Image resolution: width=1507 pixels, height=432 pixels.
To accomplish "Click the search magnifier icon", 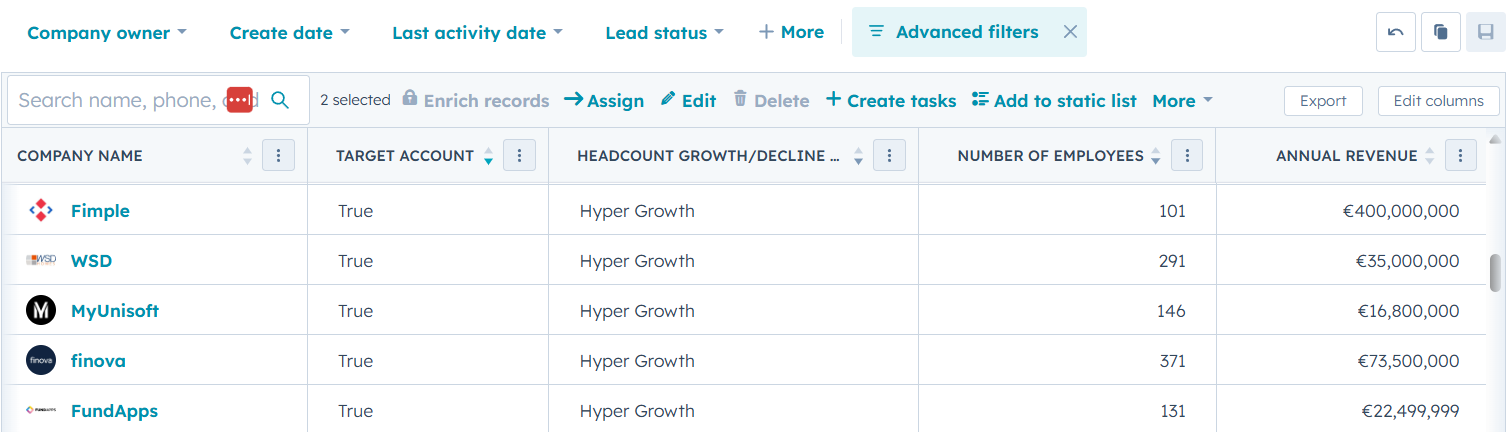I will (280, 100).
